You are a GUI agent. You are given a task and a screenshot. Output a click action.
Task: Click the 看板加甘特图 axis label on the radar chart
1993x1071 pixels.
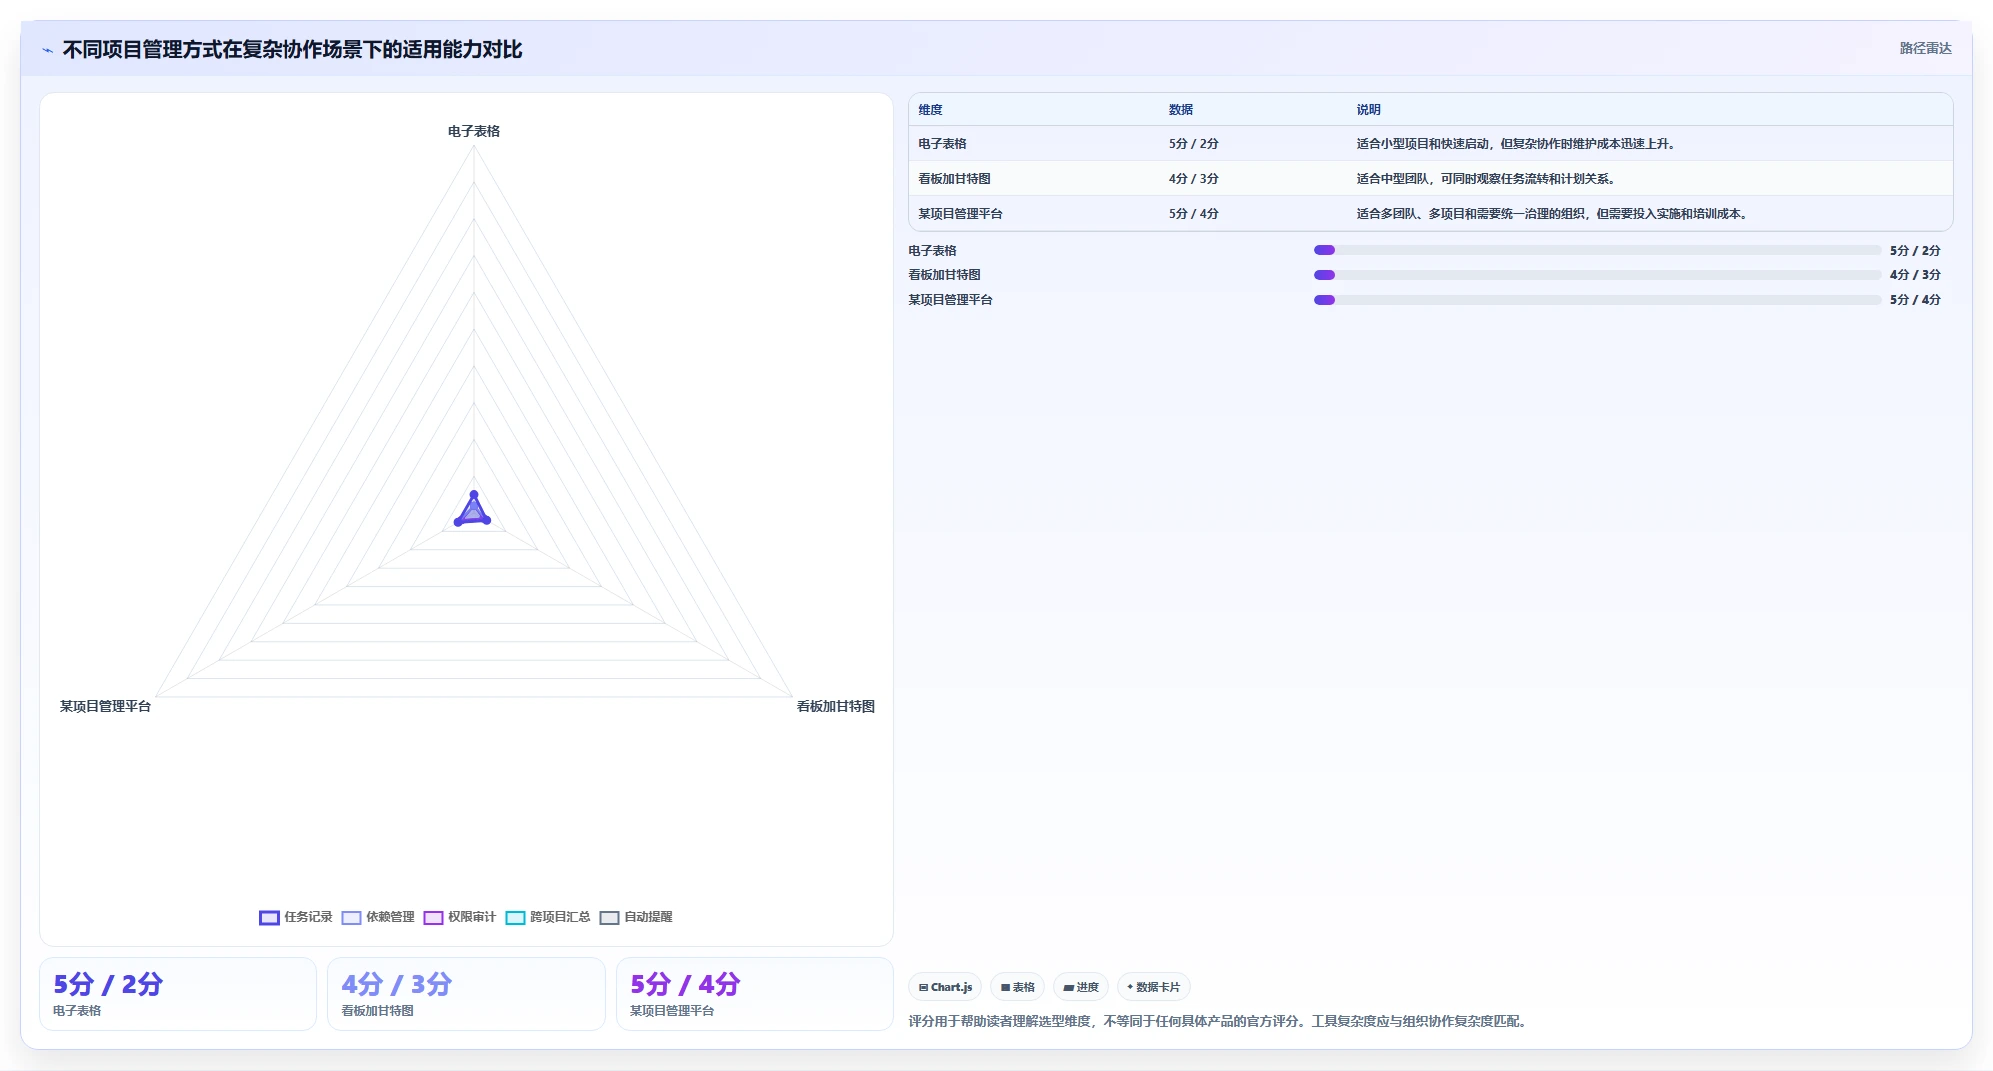coord(835,706)
